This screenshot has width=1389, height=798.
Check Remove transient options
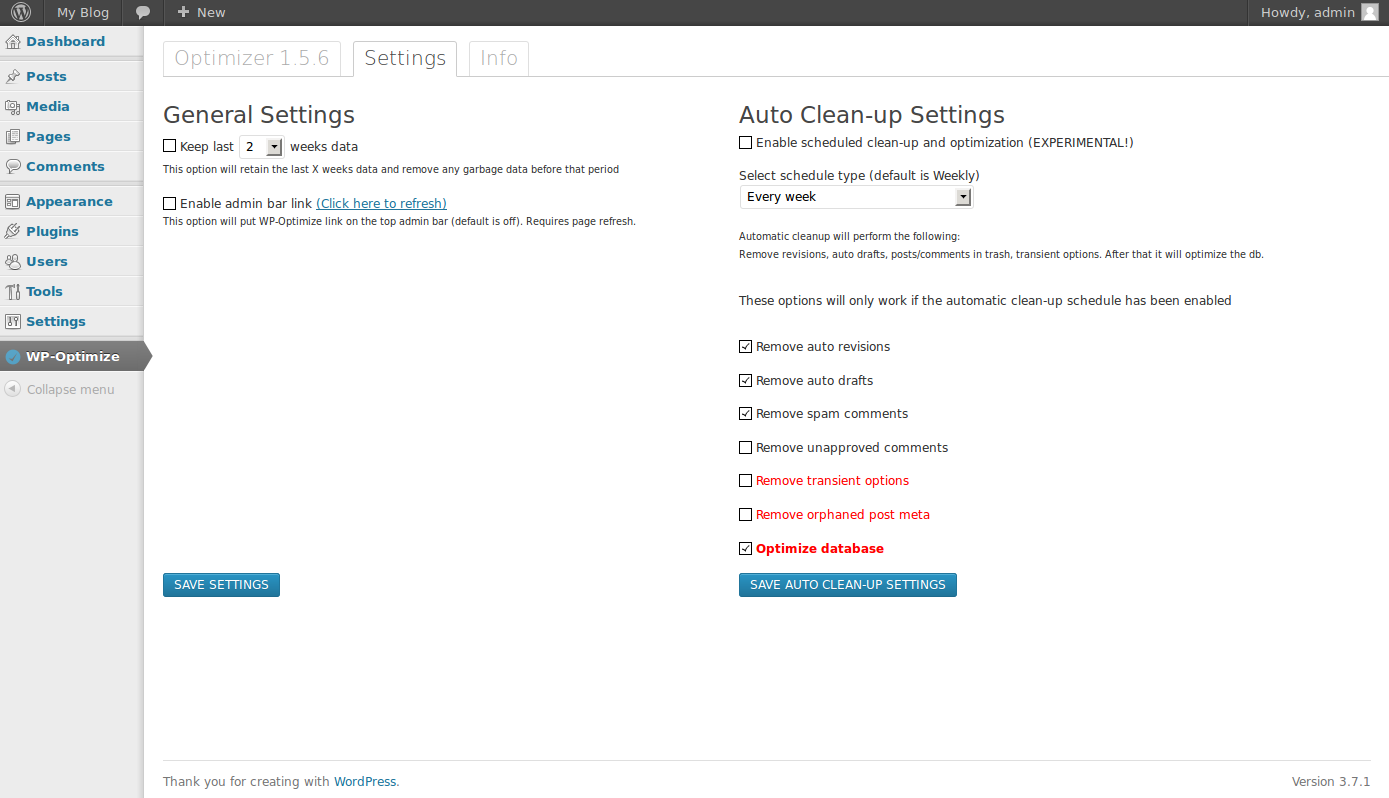click(x=745, y=481)
